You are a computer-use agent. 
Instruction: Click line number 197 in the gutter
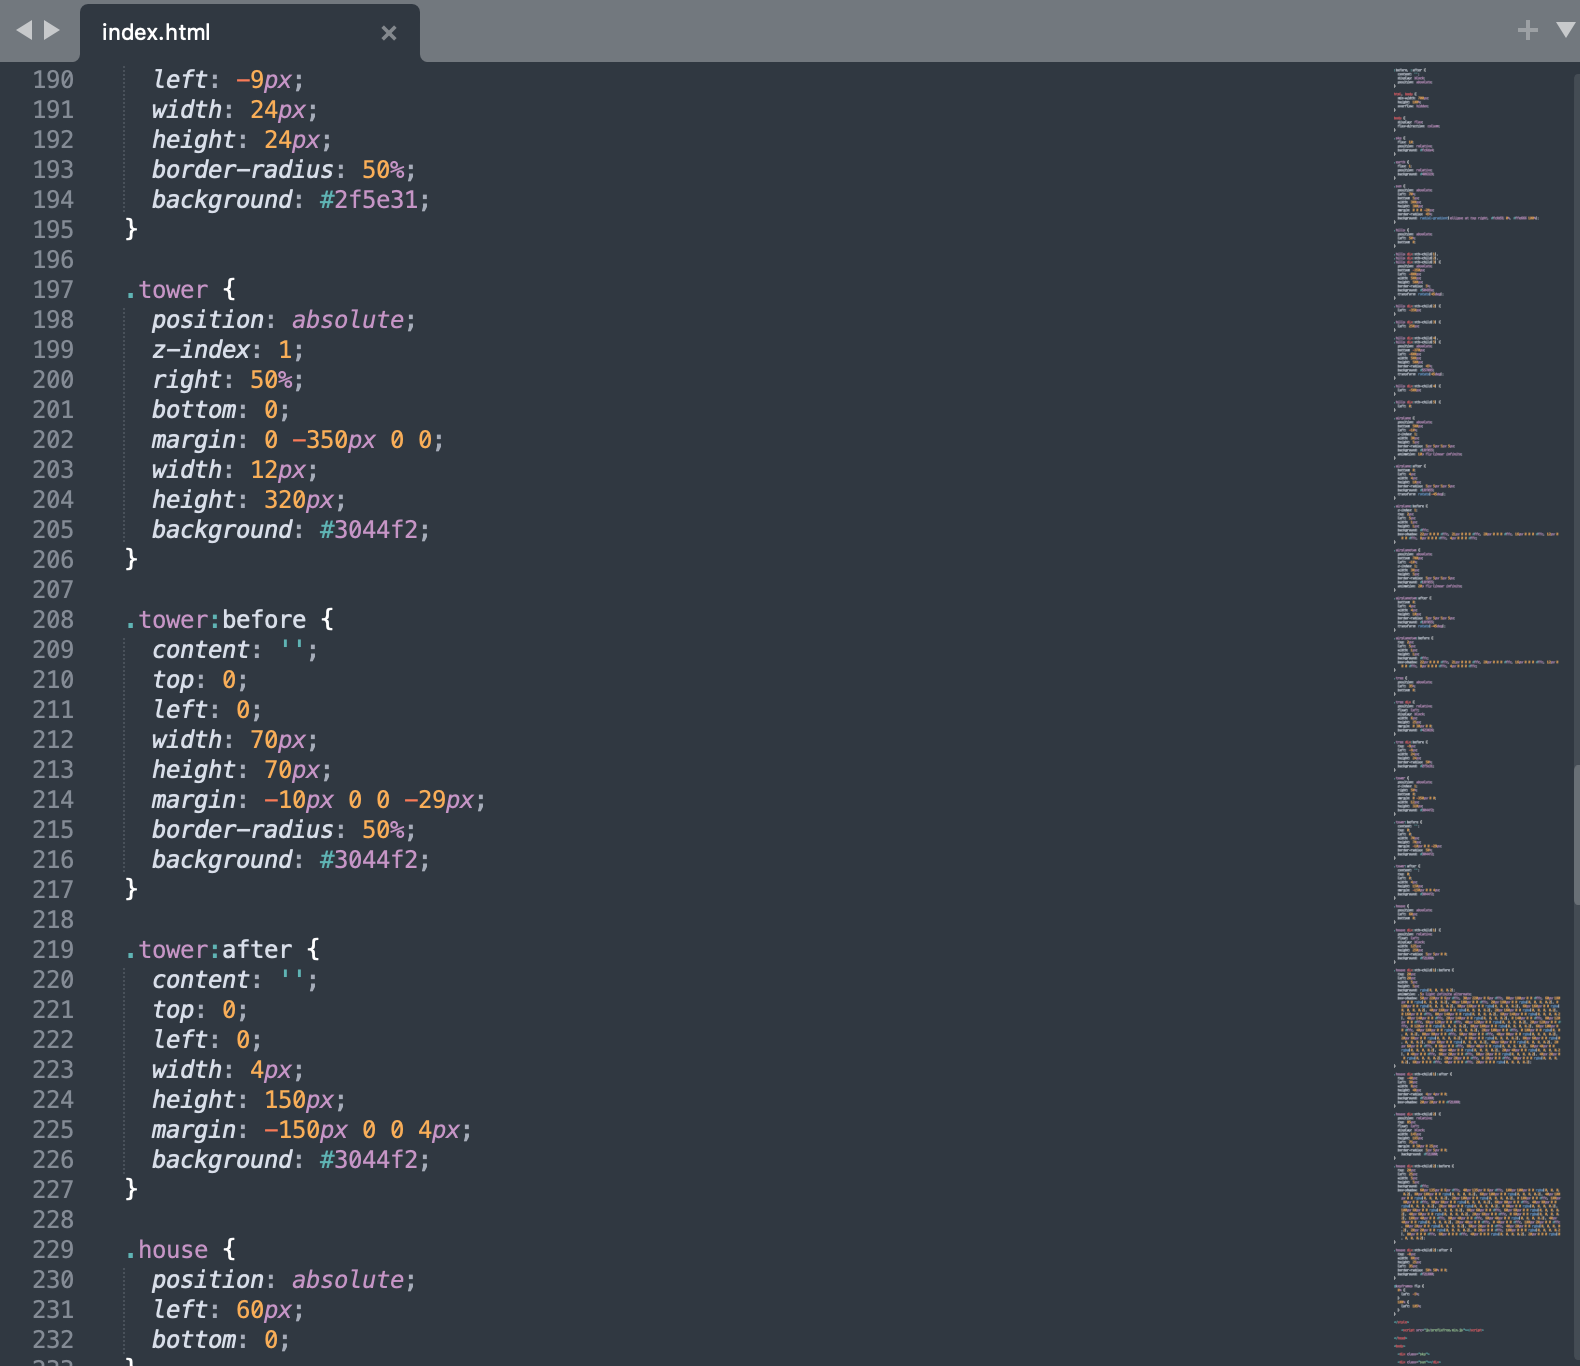click(53, 290)
